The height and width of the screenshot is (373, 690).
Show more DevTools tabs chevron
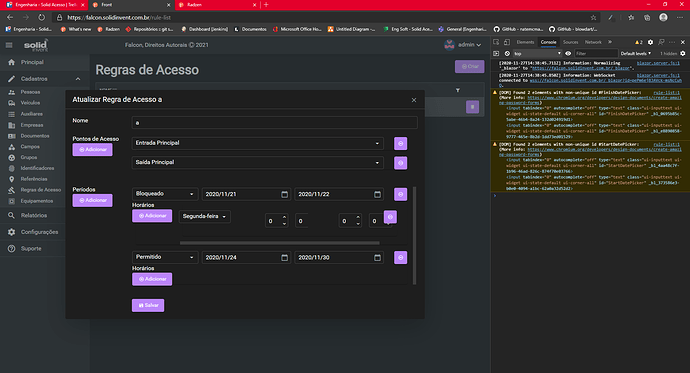(x=610, y=42)
